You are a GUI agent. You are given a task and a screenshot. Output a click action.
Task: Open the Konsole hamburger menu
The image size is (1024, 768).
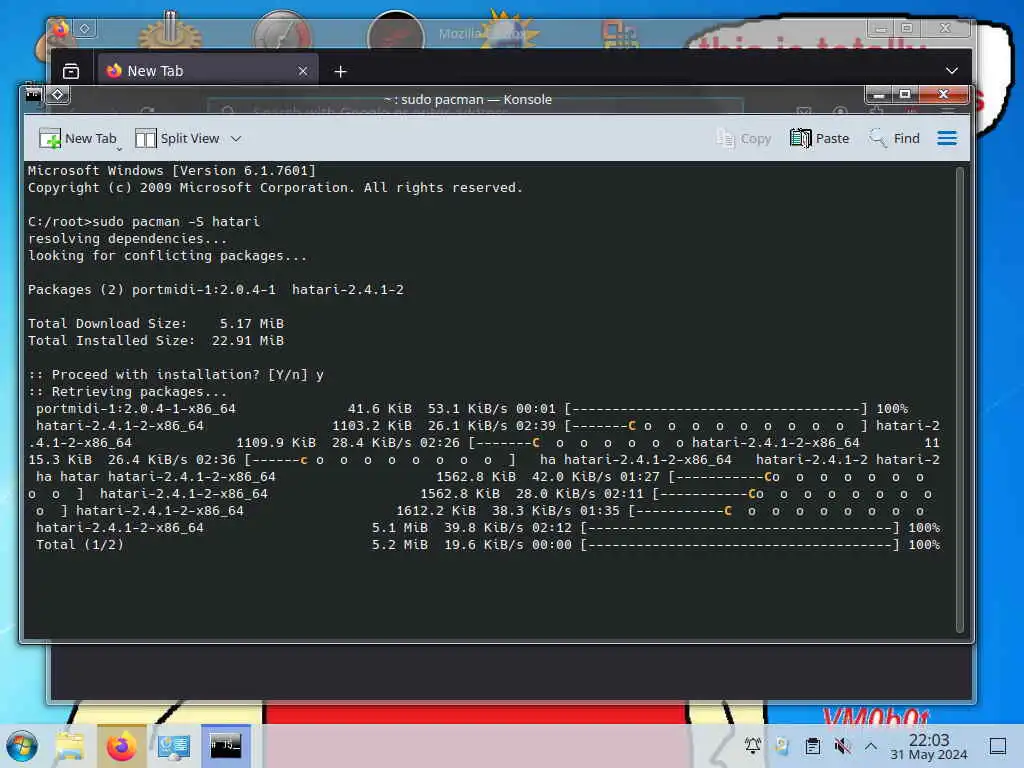947,138
